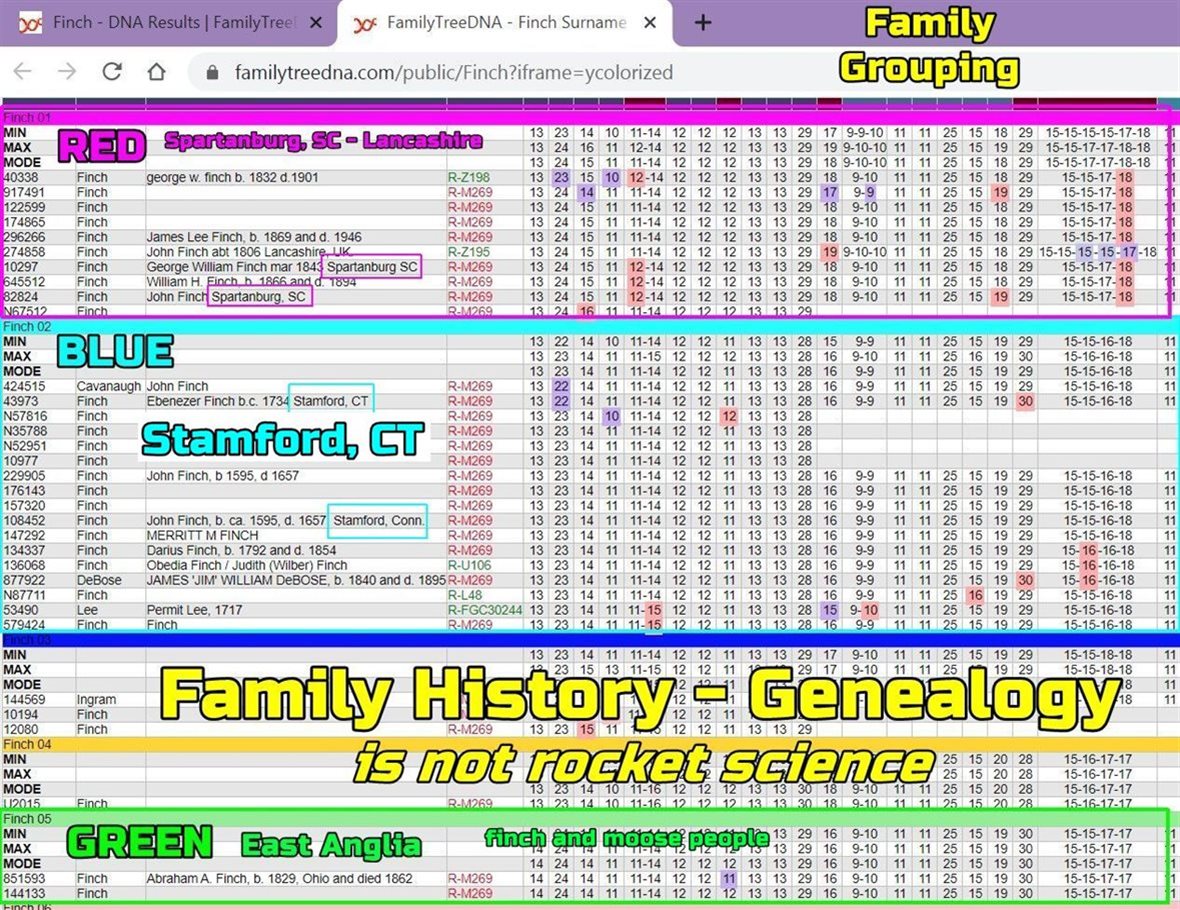The image size is (1180, 910).
Task: Open the R-L48 haplogroup link
Action: [464, 595]
